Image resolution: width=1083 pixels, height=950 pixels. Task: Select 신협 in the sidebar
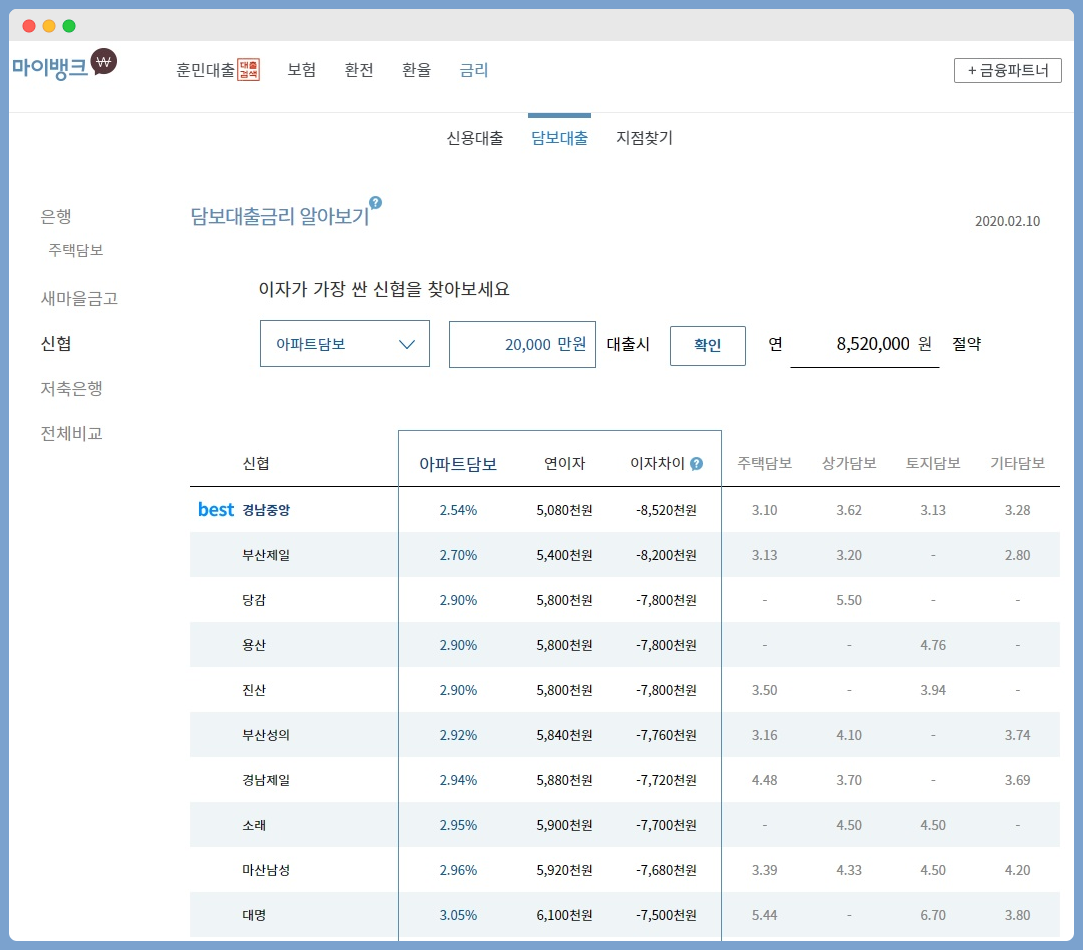pyautogui.click(x=56, y=343)
